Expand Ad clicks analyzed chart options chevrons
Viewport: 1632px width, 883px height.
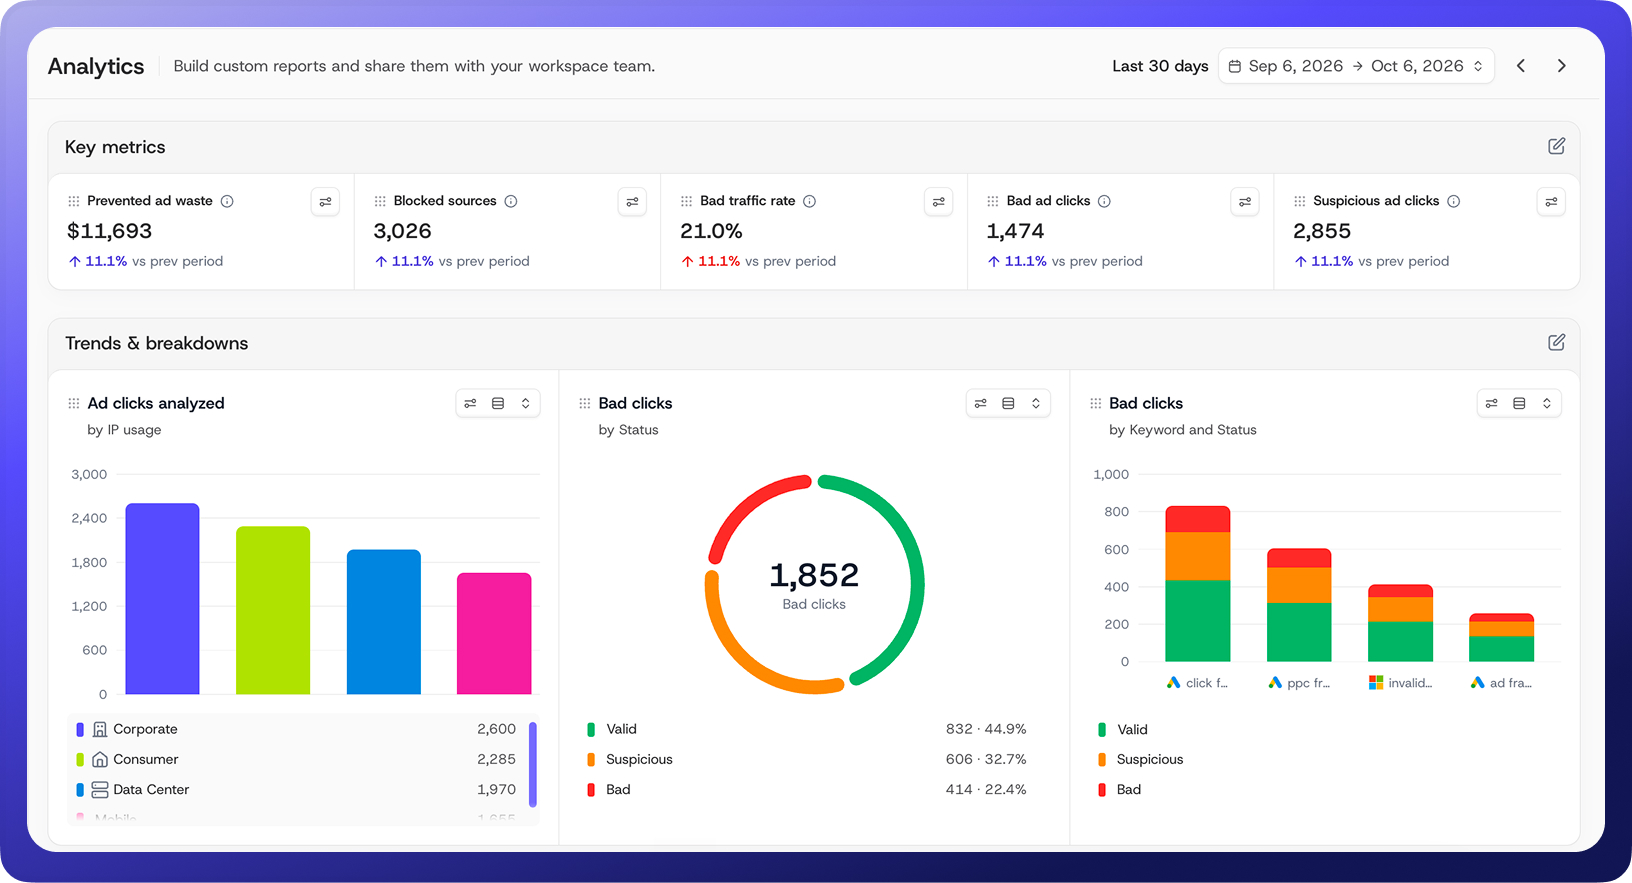click(x=526, y=403)
